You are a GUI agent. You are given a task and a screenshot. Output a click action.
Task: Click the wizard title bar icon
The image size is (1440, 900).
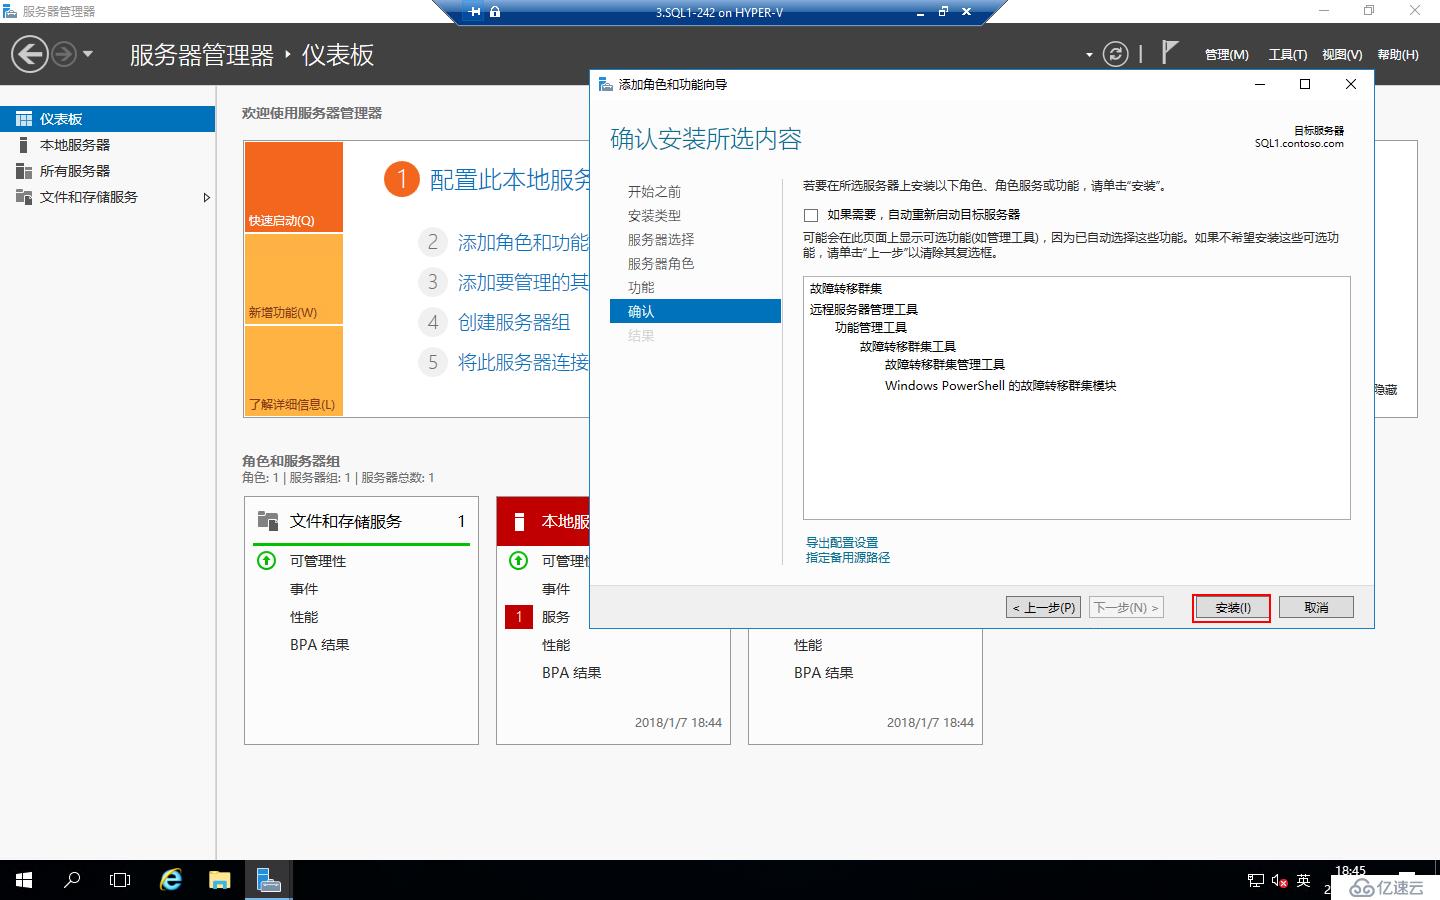[x=606, y=84]
